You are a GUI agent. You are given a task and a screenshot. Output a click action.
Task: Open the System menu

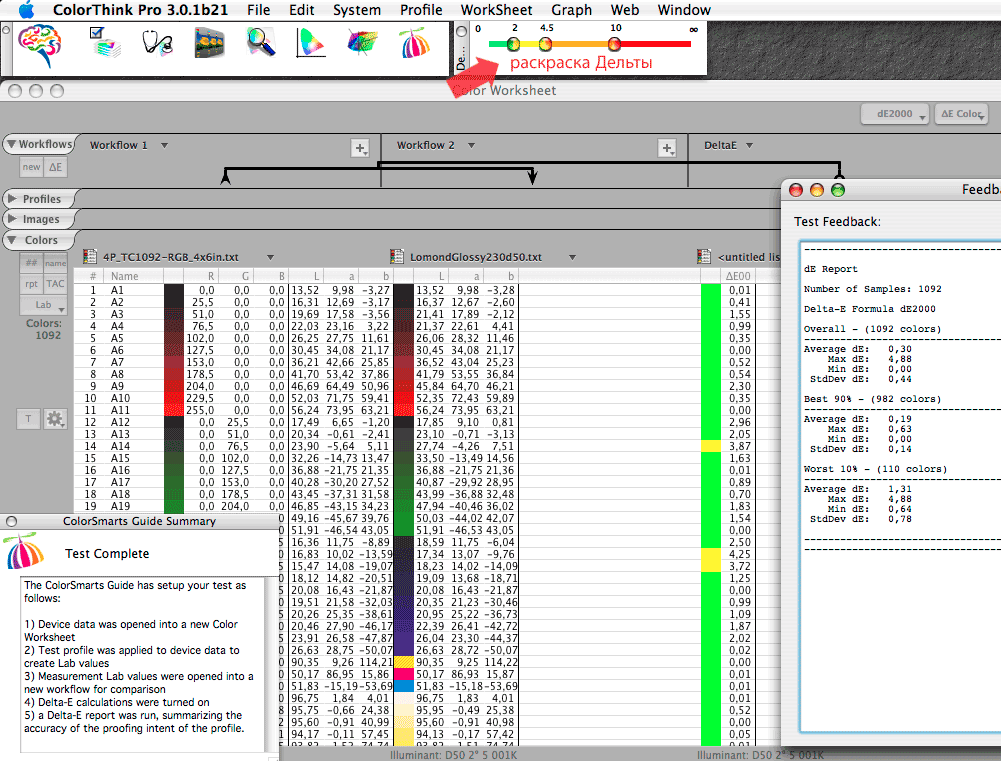357,10
